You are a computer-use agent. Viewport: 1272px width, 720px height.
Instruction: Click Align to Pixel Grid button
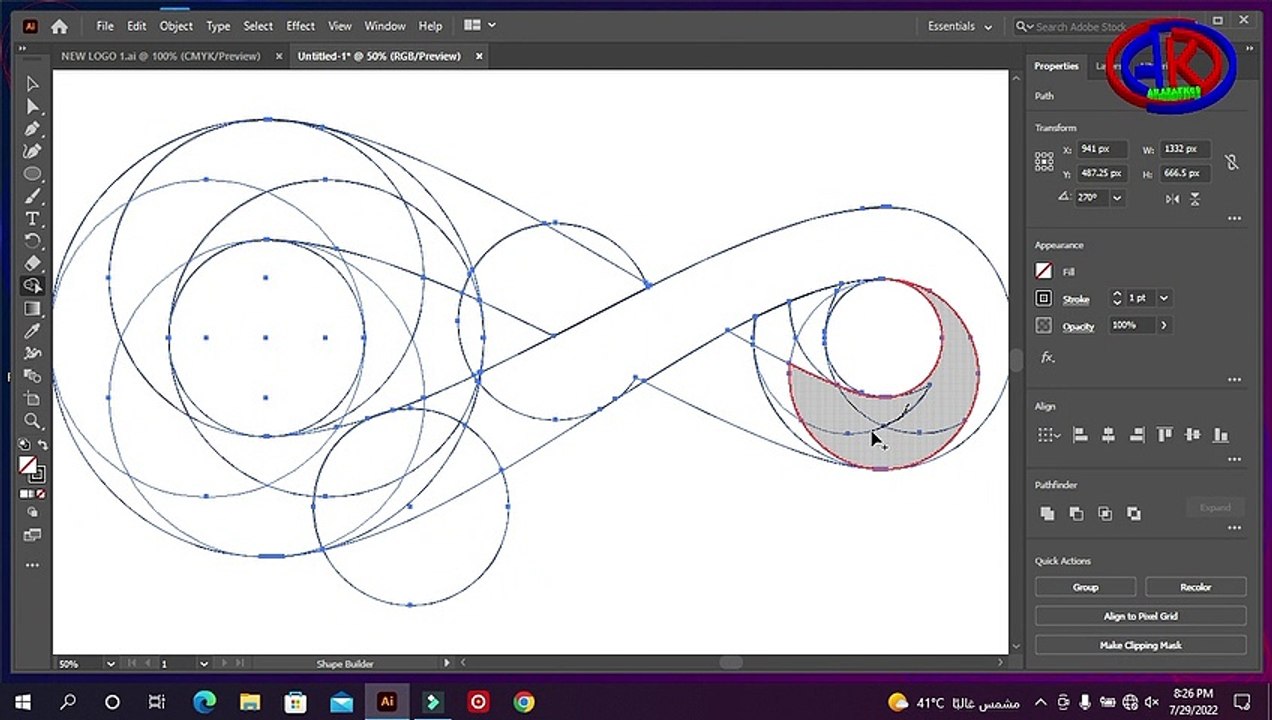point(1140,616)
